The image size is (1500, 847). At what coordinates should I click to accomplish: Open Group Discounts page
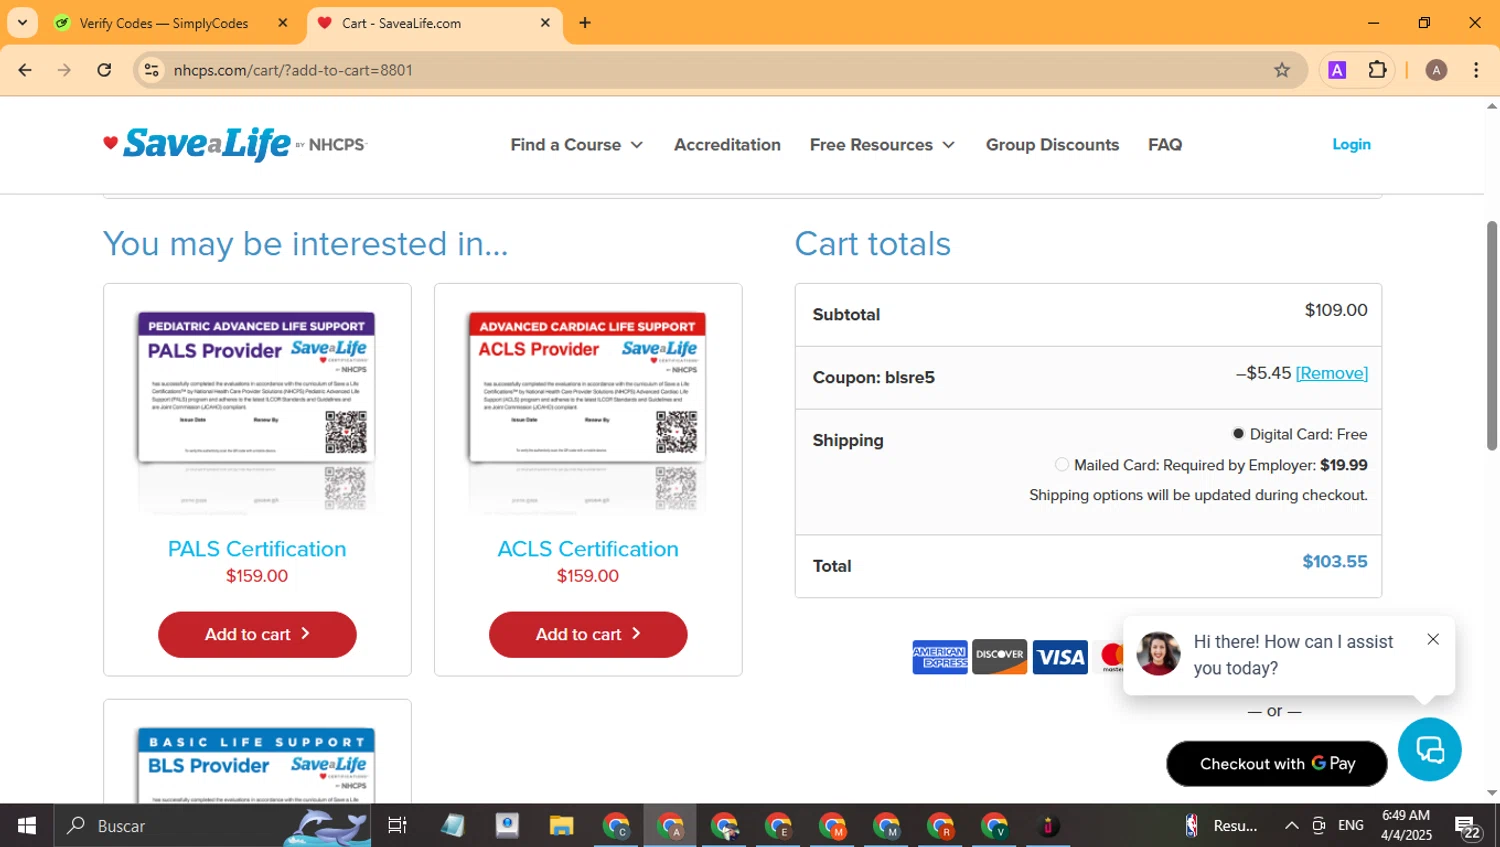coord(1052,145)
